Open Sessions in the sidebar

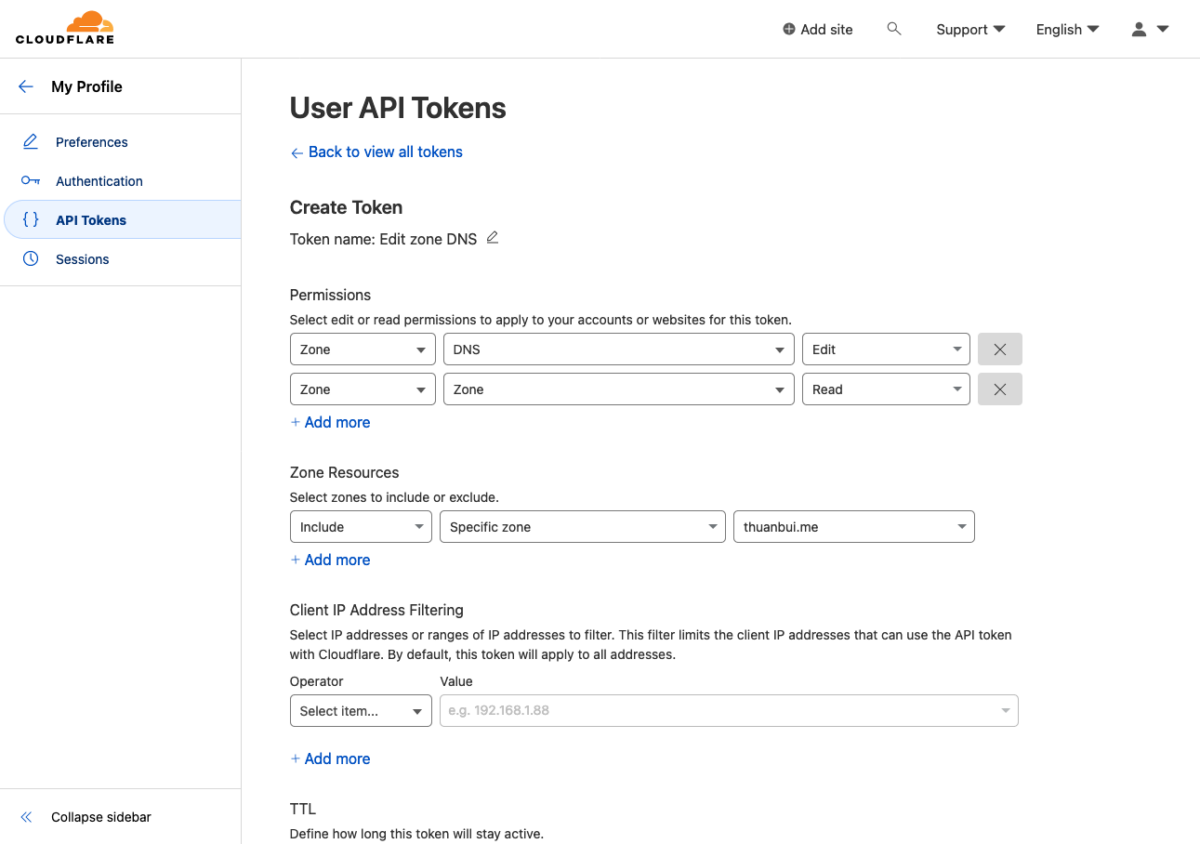click(x=82, y=259)
